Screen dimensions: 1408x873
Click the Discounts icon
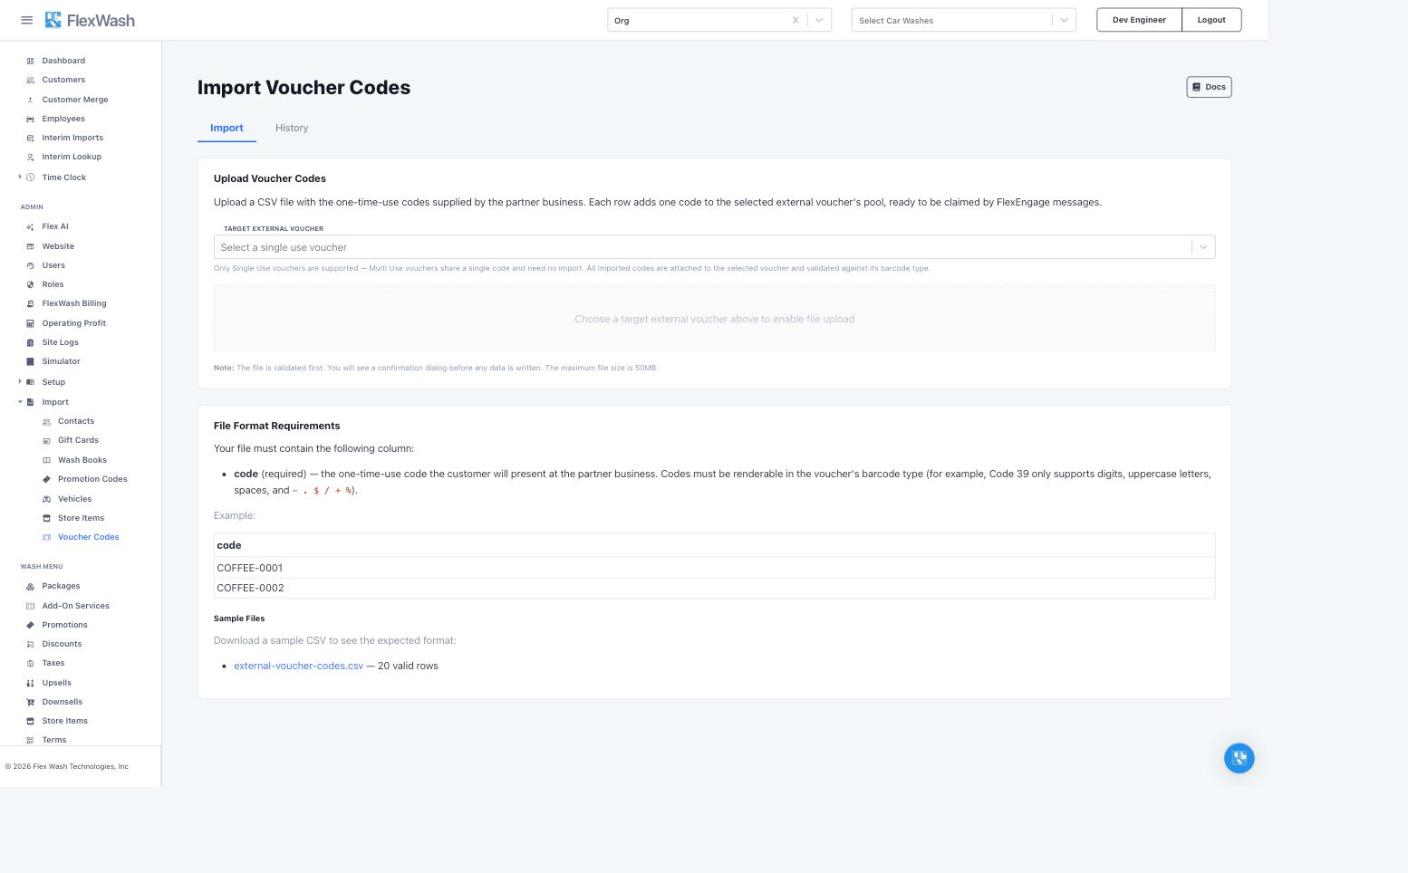(30, 644)
